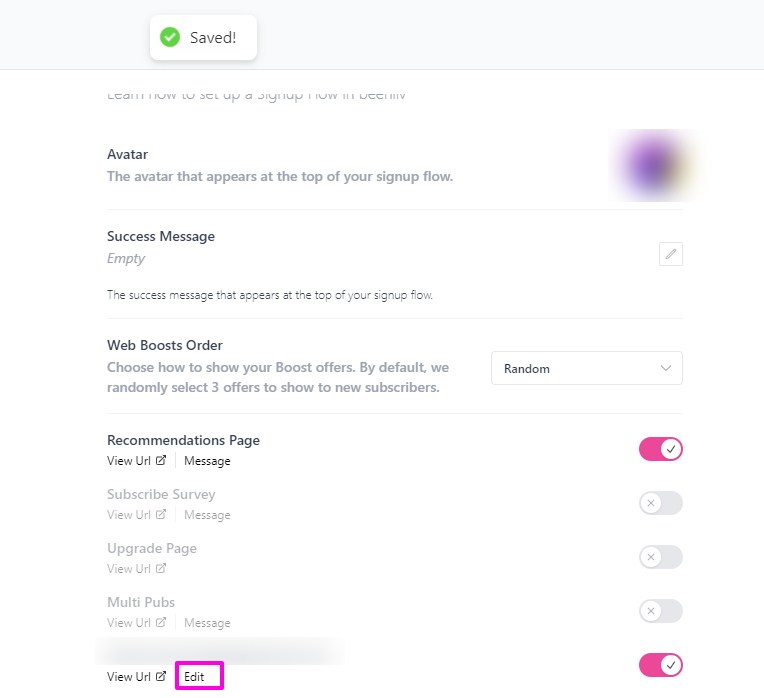Click the Success Message pencil edit icon

point(671,254)
